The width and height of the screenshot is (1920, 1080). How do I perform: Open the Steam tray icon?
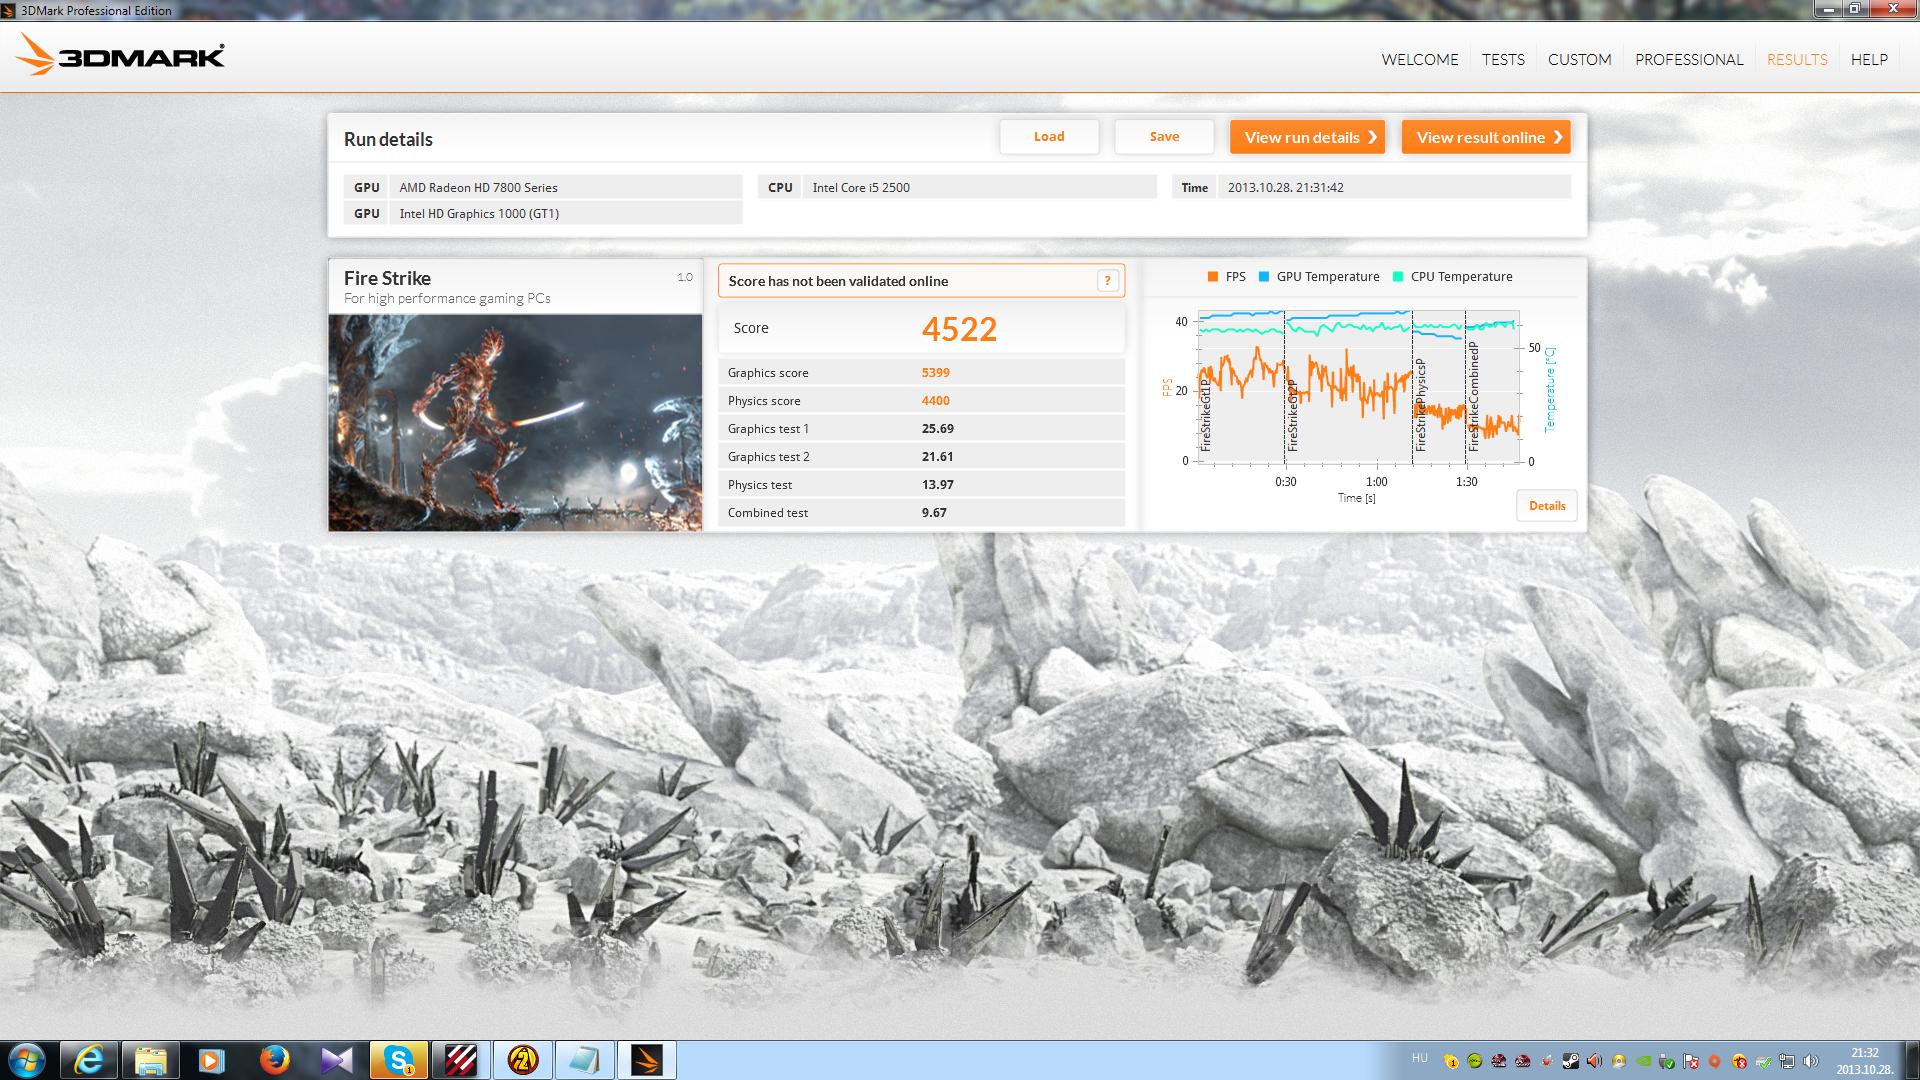(1571, 1061)
